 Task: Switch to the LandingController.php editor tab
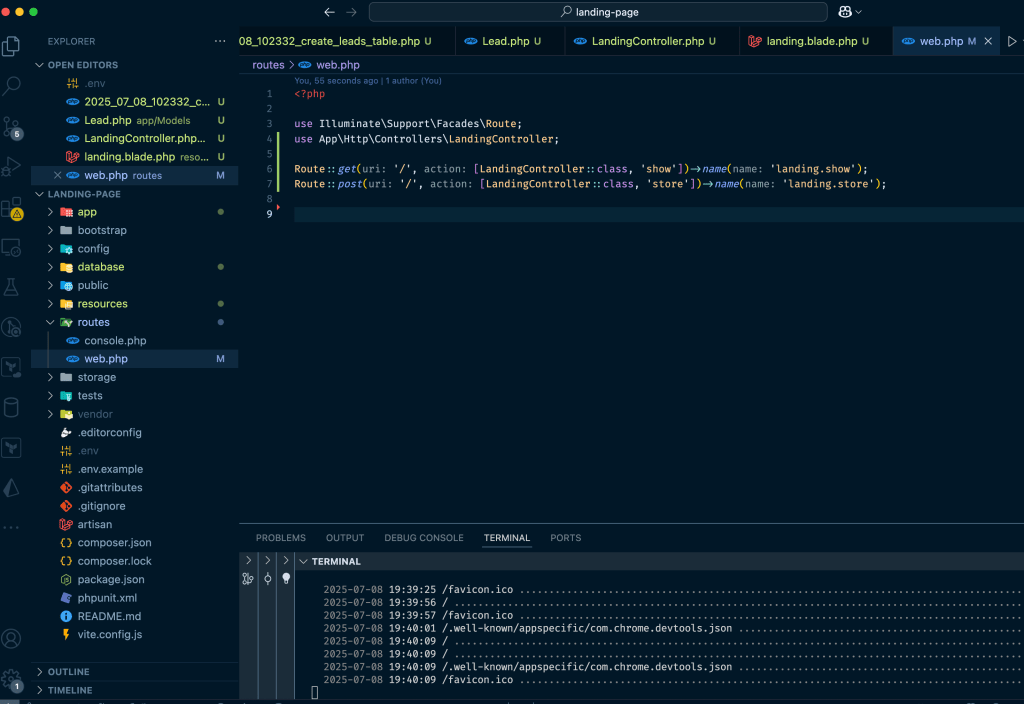647,41
